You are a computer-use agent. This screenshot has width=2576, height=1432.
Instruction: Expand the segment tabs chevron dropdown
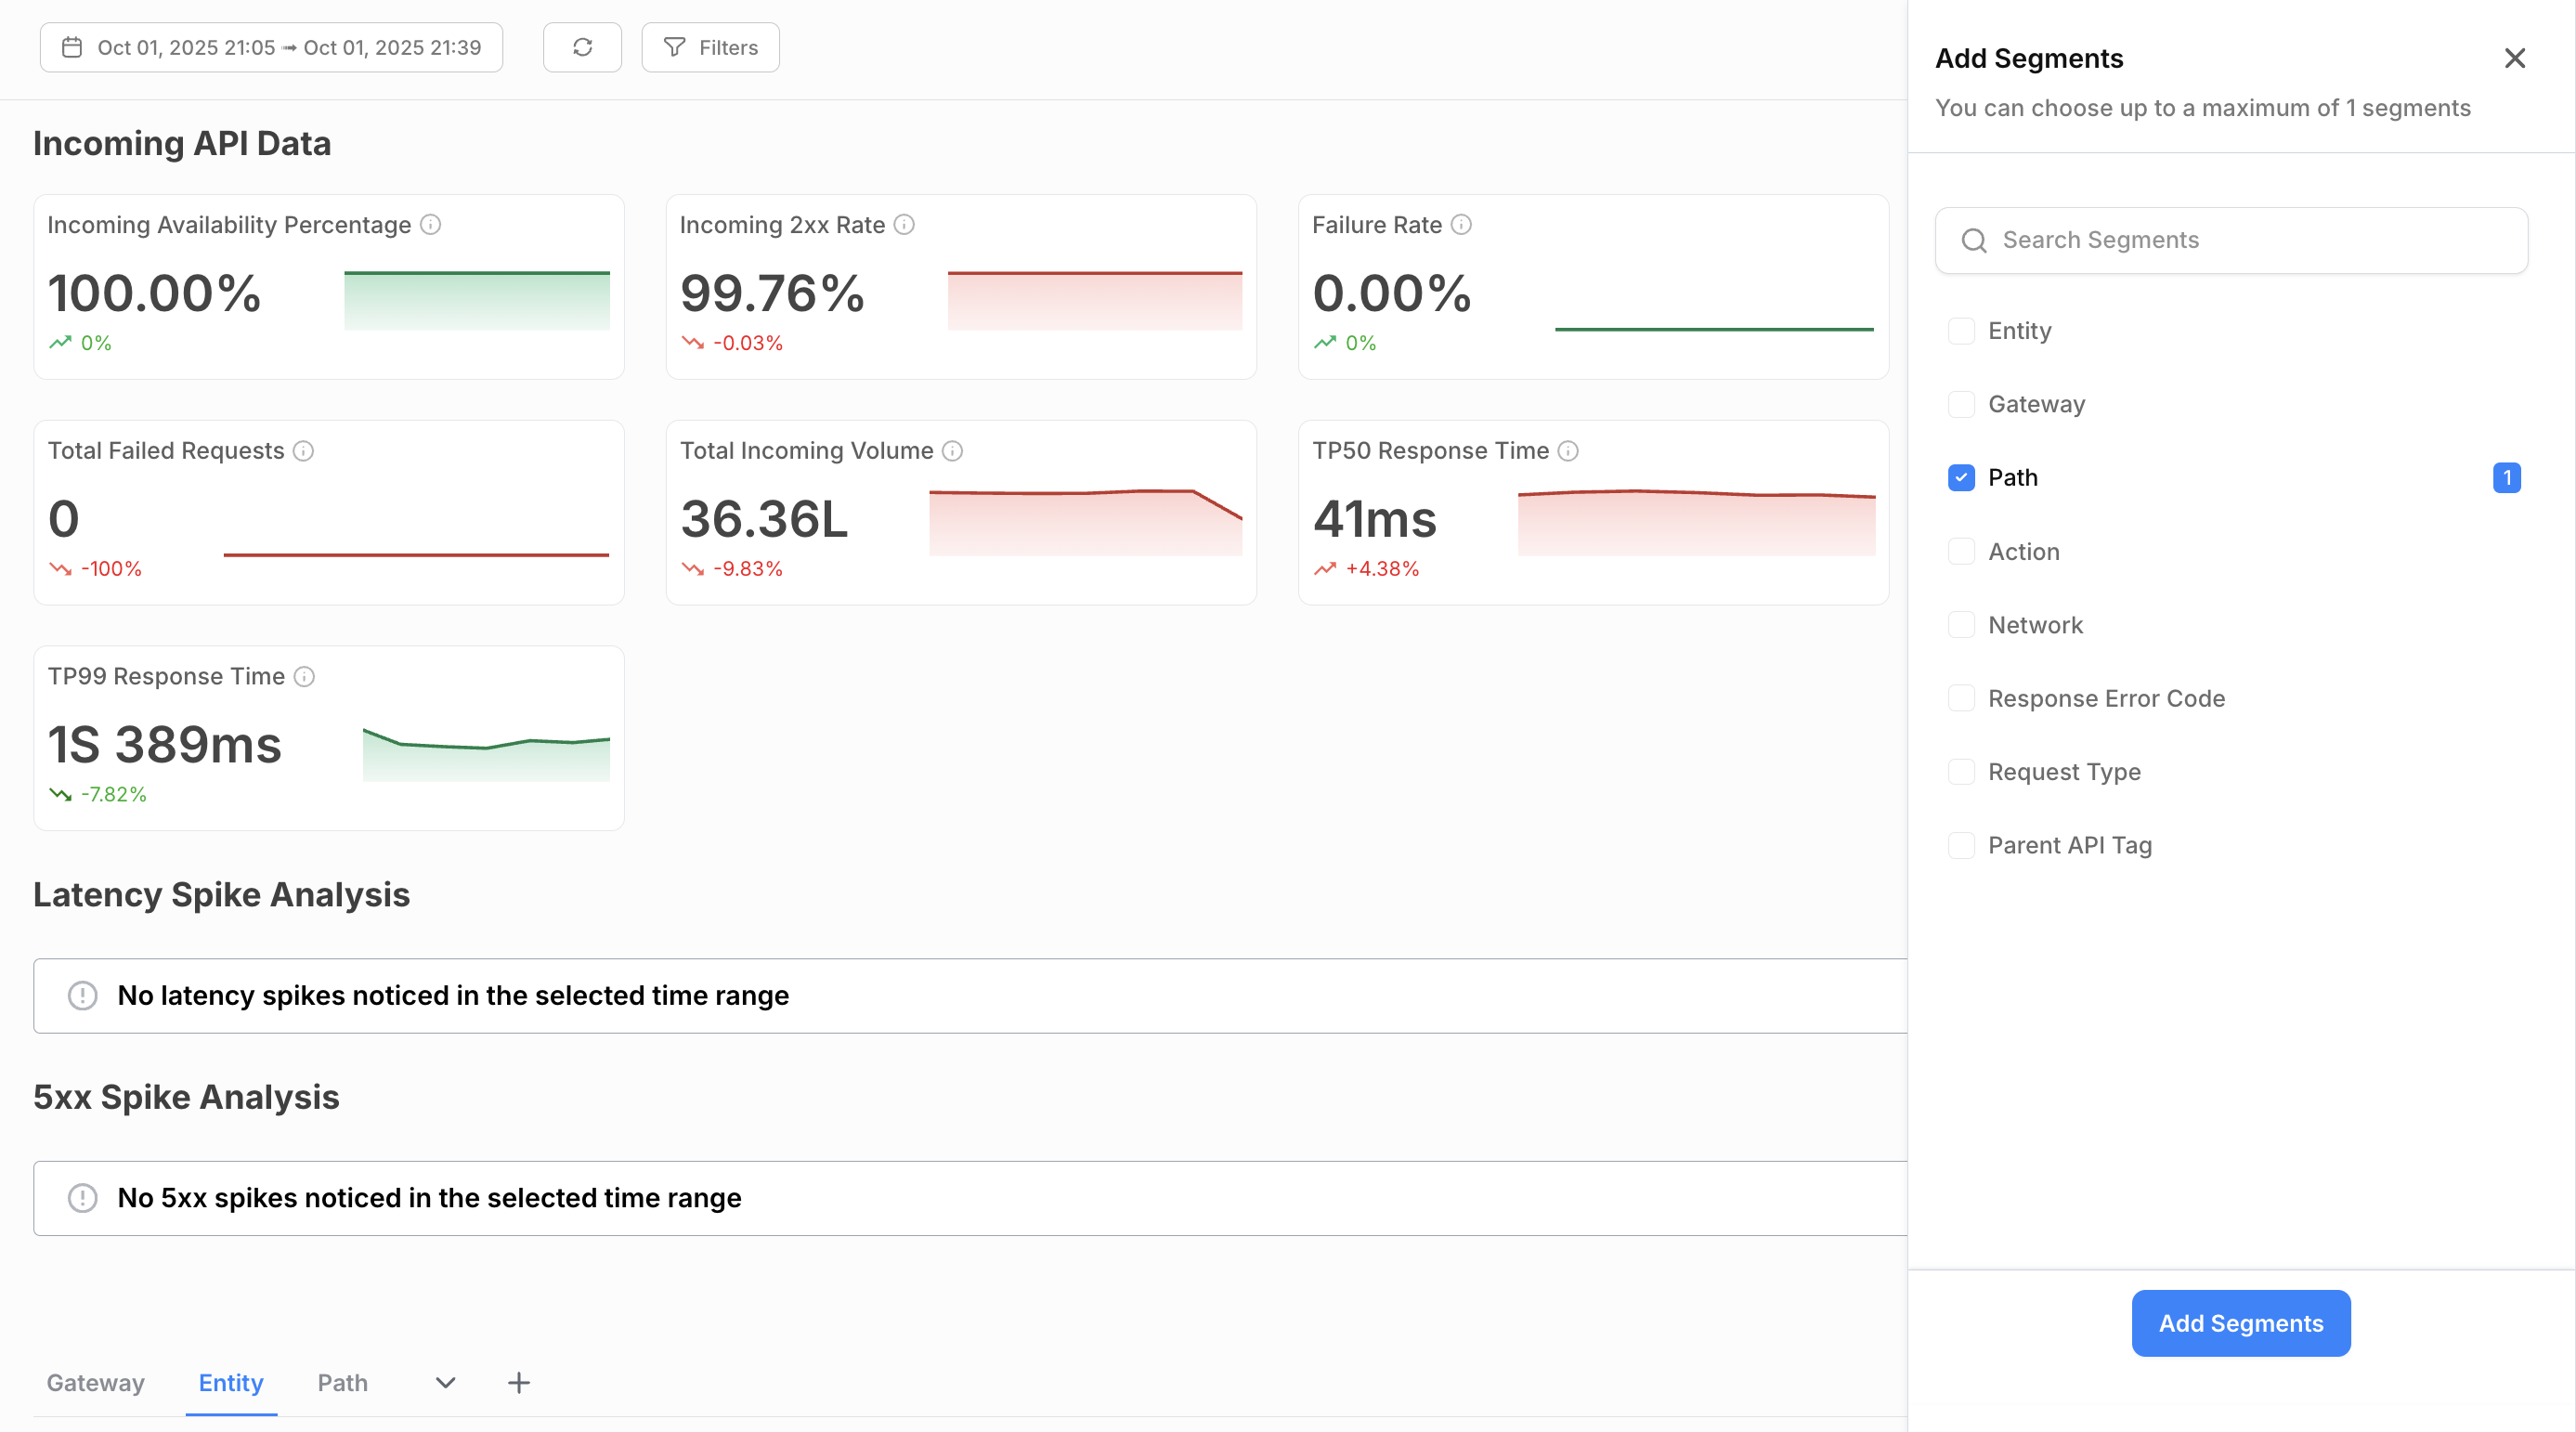[446, 1383]
